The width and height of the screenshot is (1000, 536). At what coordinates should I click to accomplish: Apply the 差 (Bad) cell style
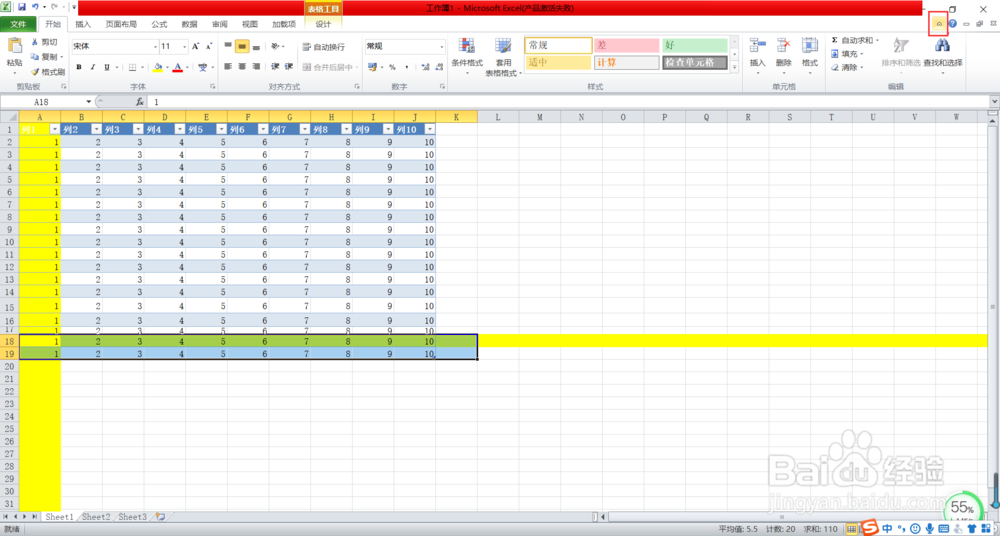pyautogui.click(x=626, y=45)
